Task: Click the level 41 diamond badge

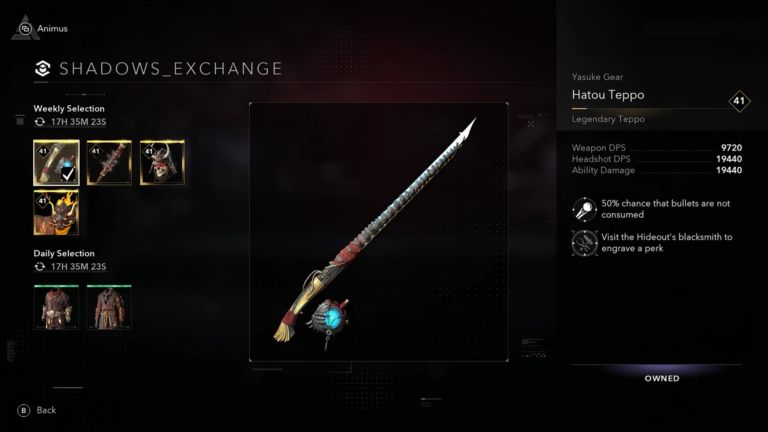Action: point(739,101)
